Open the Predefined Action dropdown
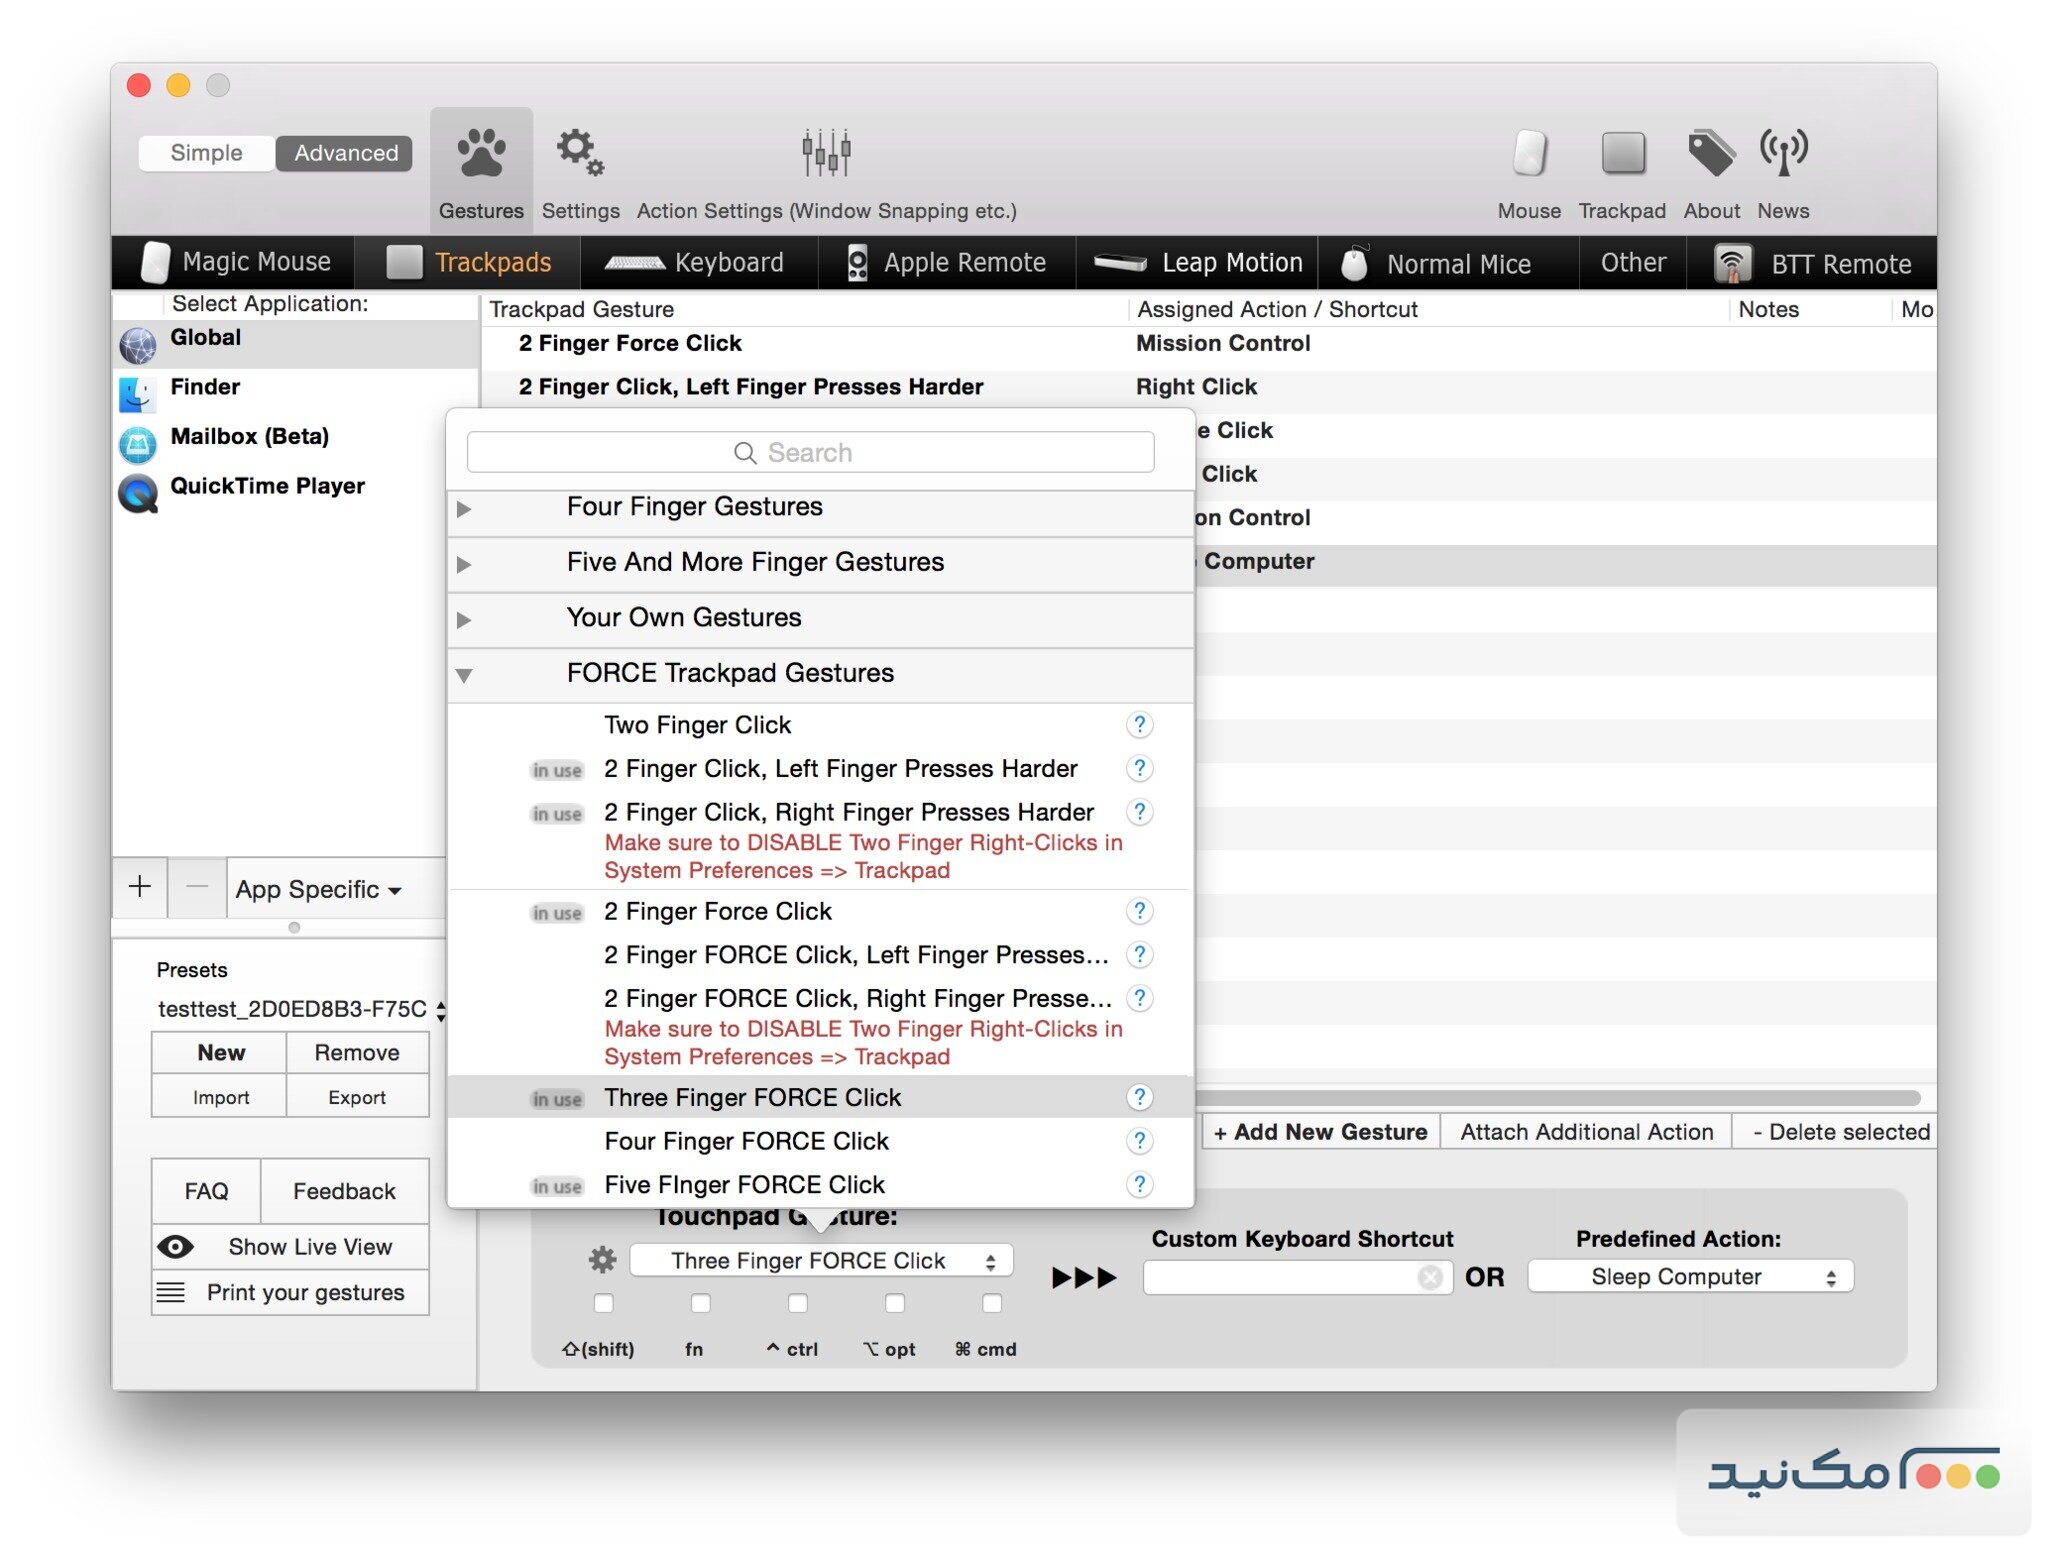 coord(1689,1276)
